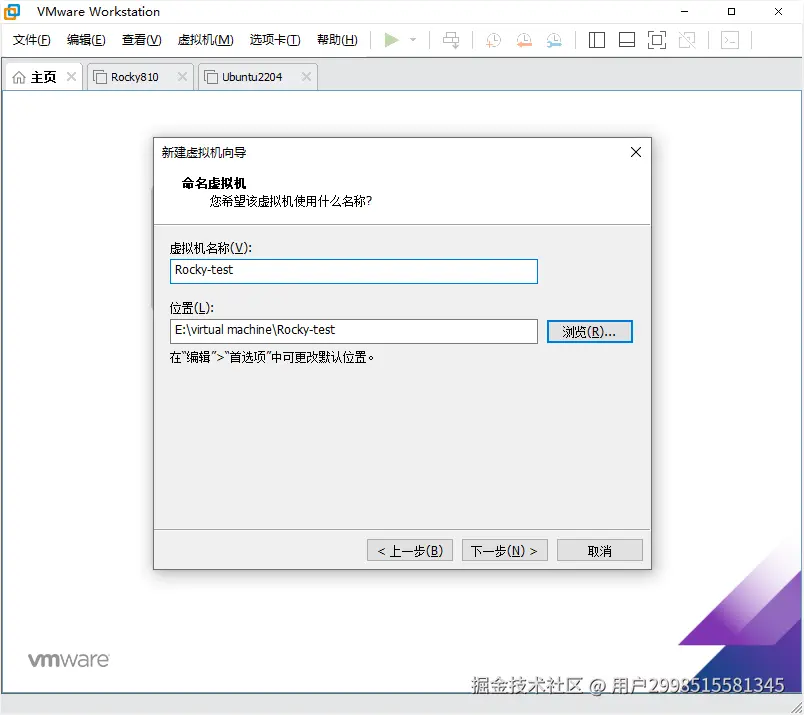Minimize the VMware Workstation window
Viewport: 804px width, 715px height.
coord(685,11)
